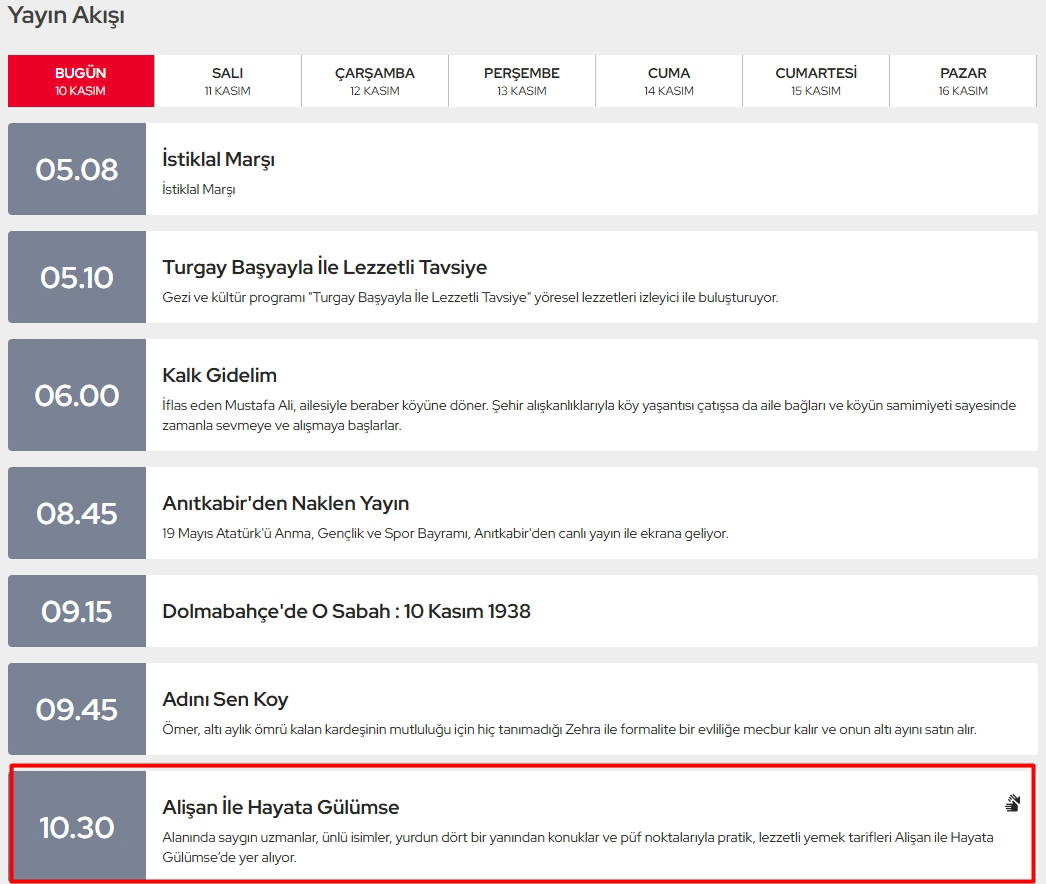Click the sign language icon on Alişan row
Viewport: 1046px width, 884px height.
[1013, 802]
